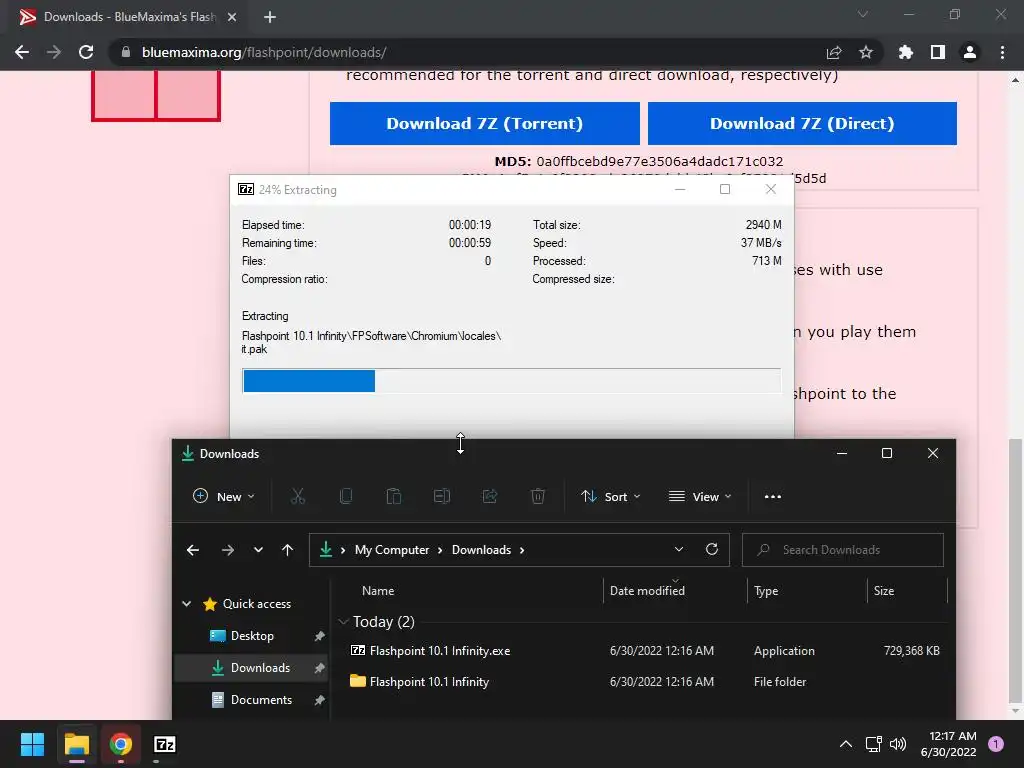
Task: Open the notification badge in taskbar
Action: [996, 744]
